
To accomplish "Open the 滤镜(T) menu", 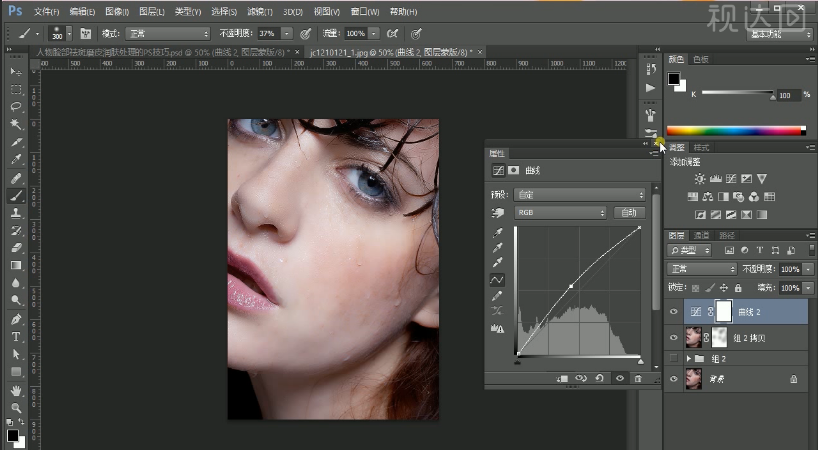I will (260, 11).
